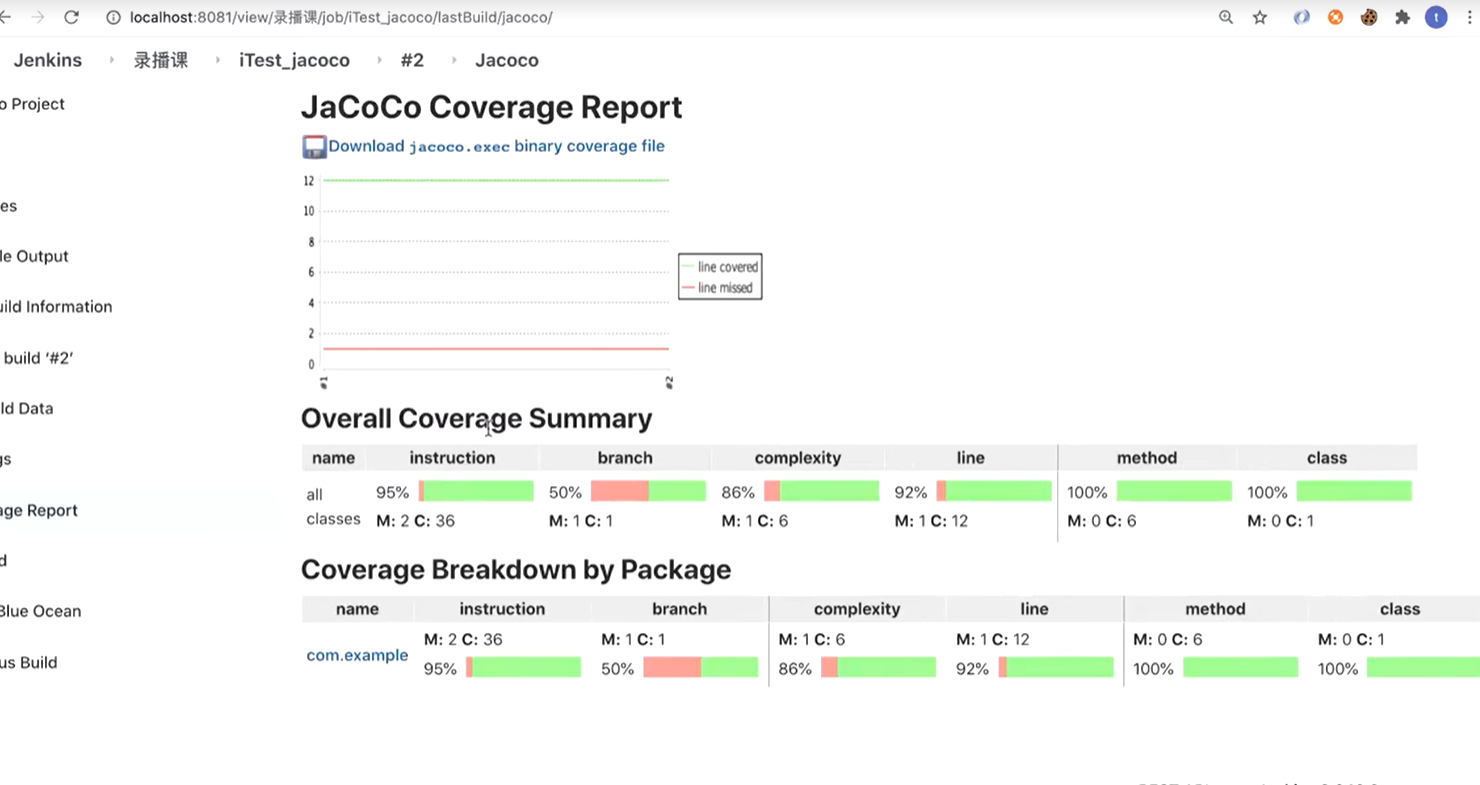Open the Build Data sidebar item

tap(27, 408)
